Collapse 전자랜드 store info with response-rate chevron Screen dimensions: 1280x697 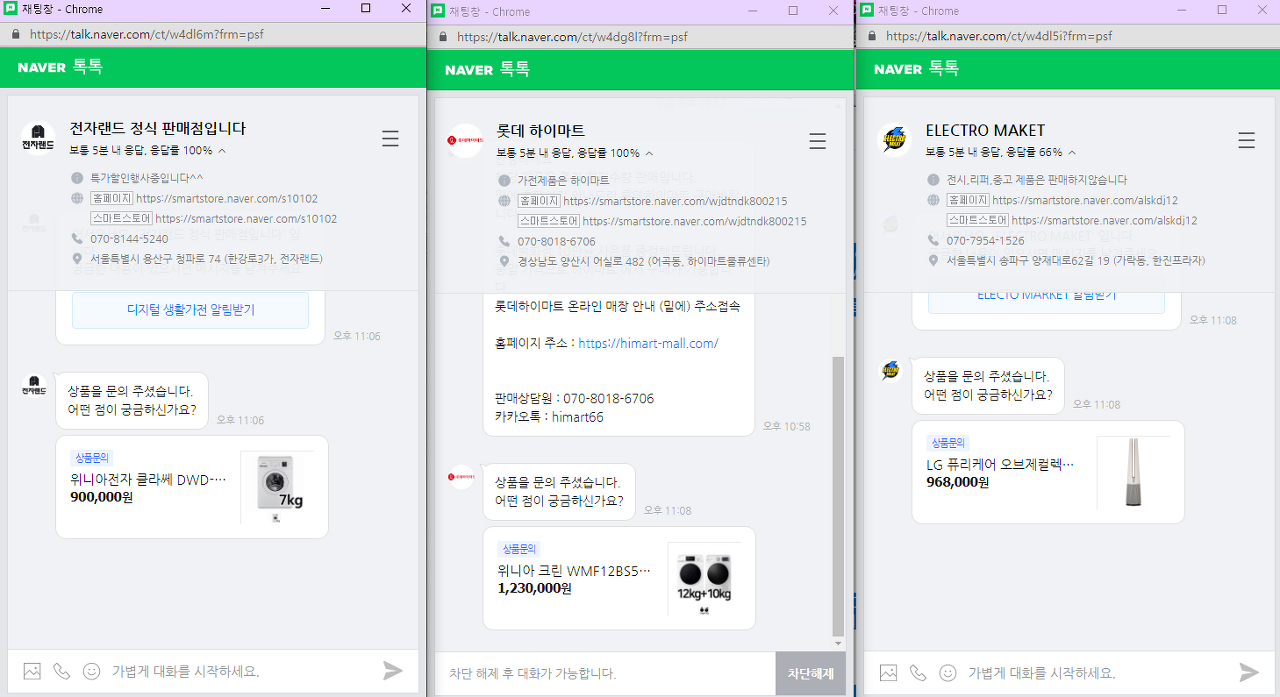(x=222, y=151)
